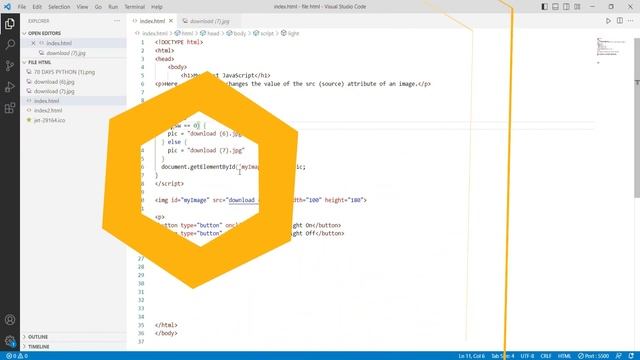
Task: Open the Terminal menu
Action: pos(135,7)
